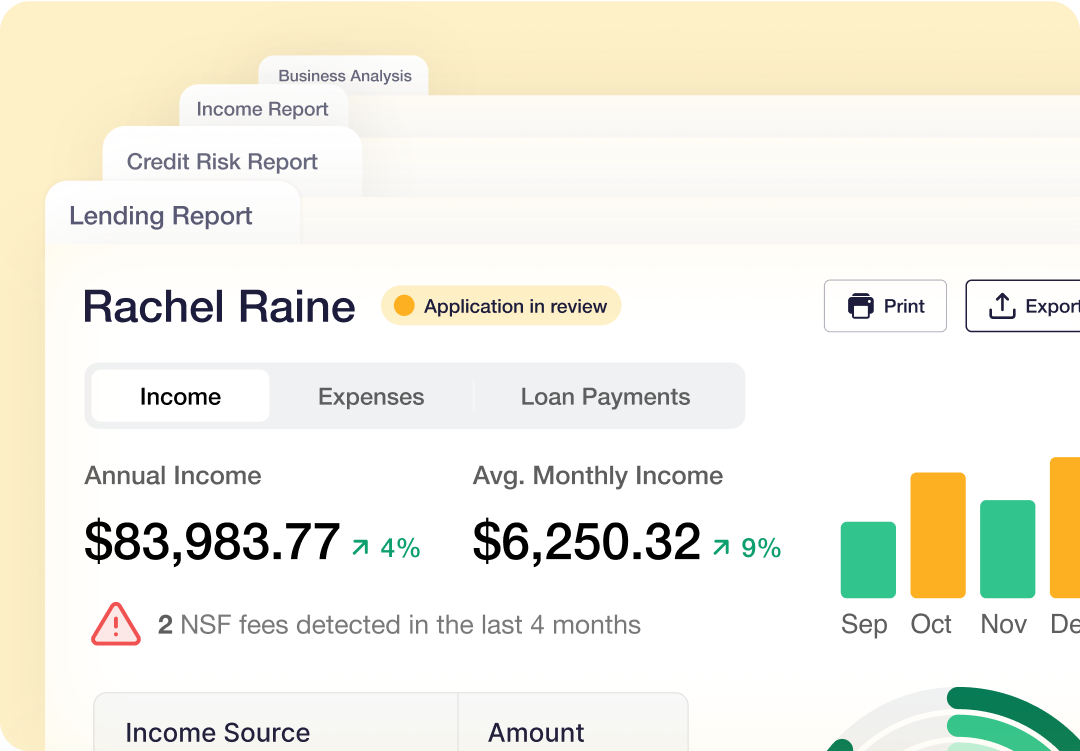Click the green Sep bar
This screenshot has height=751, width=1080.
pyautogui.click(x=868, y=559)
